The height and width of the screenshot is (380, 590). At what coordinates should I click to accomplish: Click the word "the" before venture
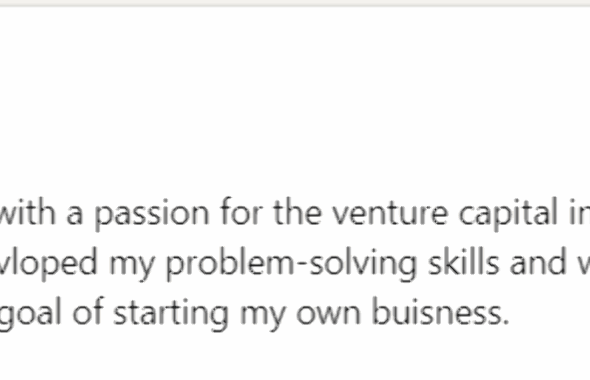tap(297, 211)
